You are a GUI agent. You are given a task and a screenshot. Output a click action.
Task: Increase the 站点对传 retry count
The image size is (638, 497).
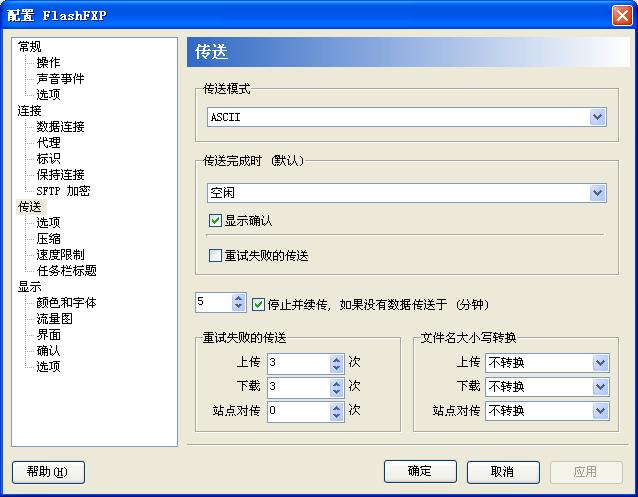336,407
